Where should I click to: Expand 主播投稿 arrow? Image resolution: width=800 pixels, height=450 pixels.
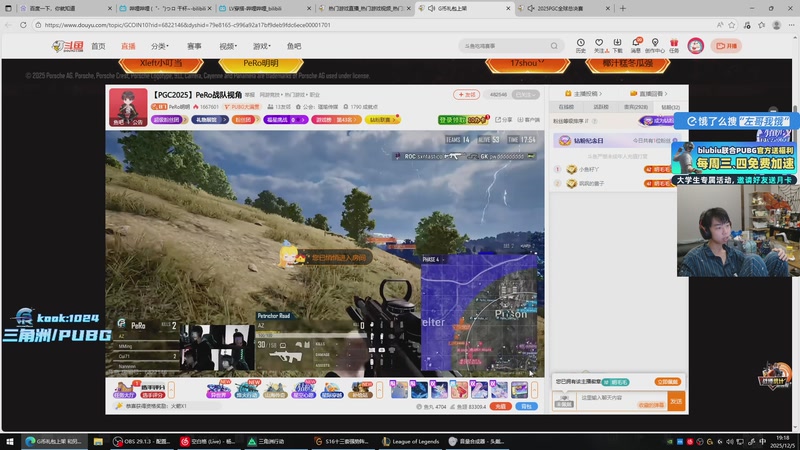coord(601,93)
